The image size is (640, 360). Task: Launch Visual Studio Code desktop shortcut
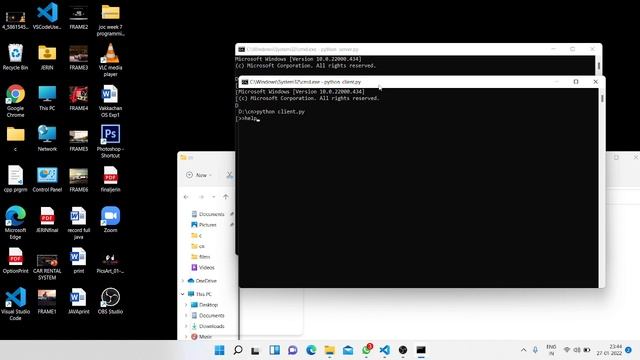(15, 304)
